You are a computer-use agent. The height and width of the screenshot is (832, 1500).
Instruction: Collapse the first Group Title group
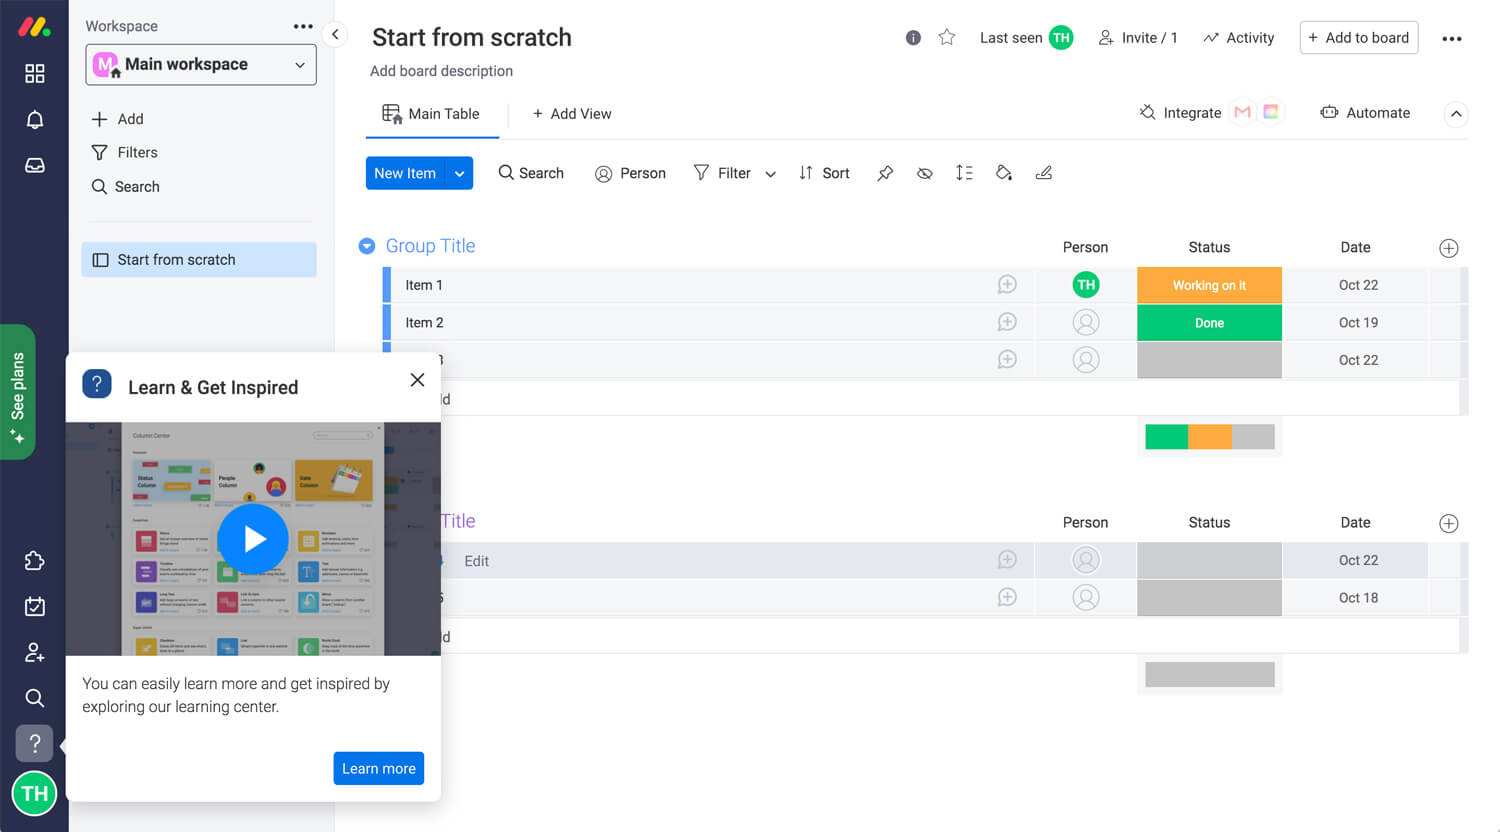click(367, 246)
